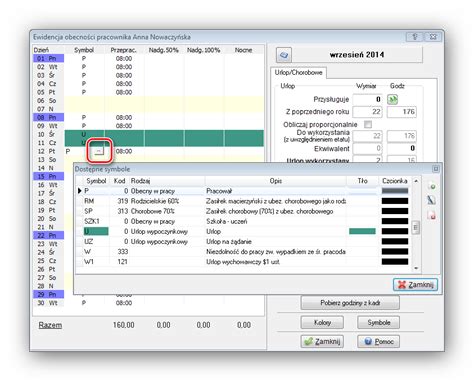This screenshot has height=381, width=474.
Task: Open Pomoc help button
Action: click(378, 341)
